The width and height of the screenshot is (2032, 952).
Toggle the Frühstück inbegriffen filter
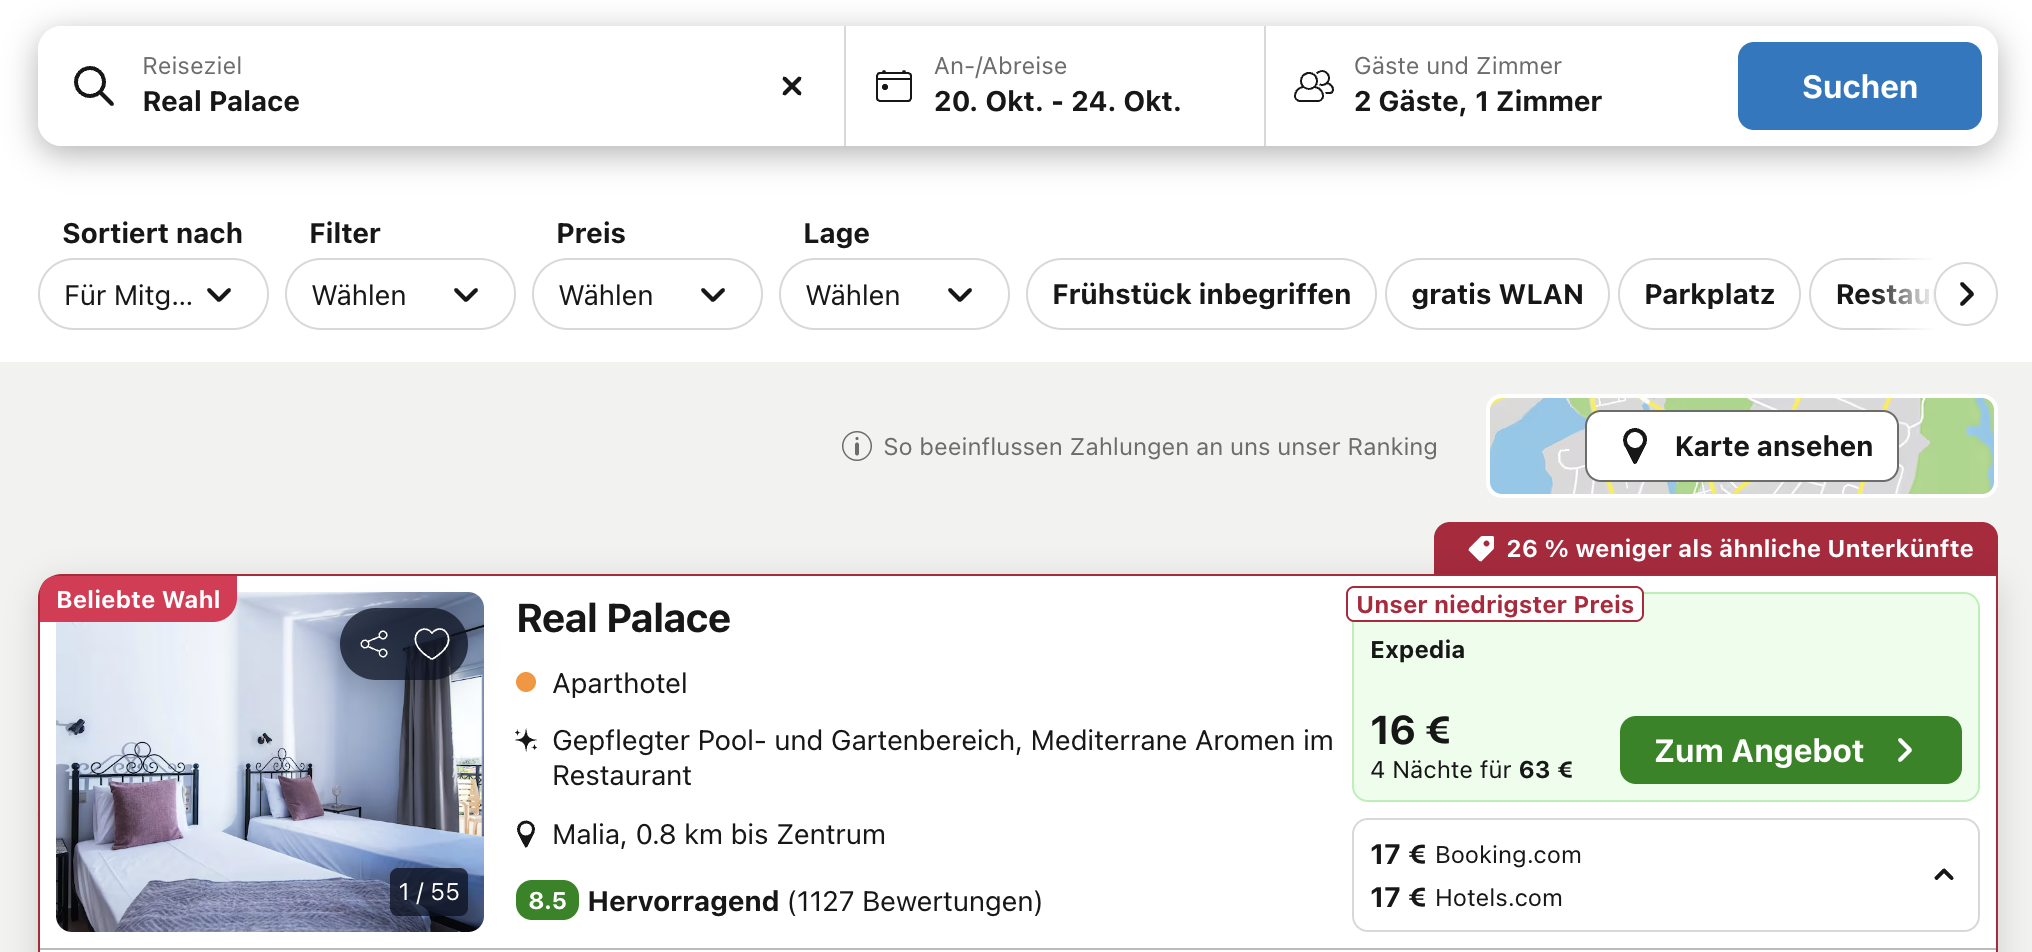click(1200, 294)
